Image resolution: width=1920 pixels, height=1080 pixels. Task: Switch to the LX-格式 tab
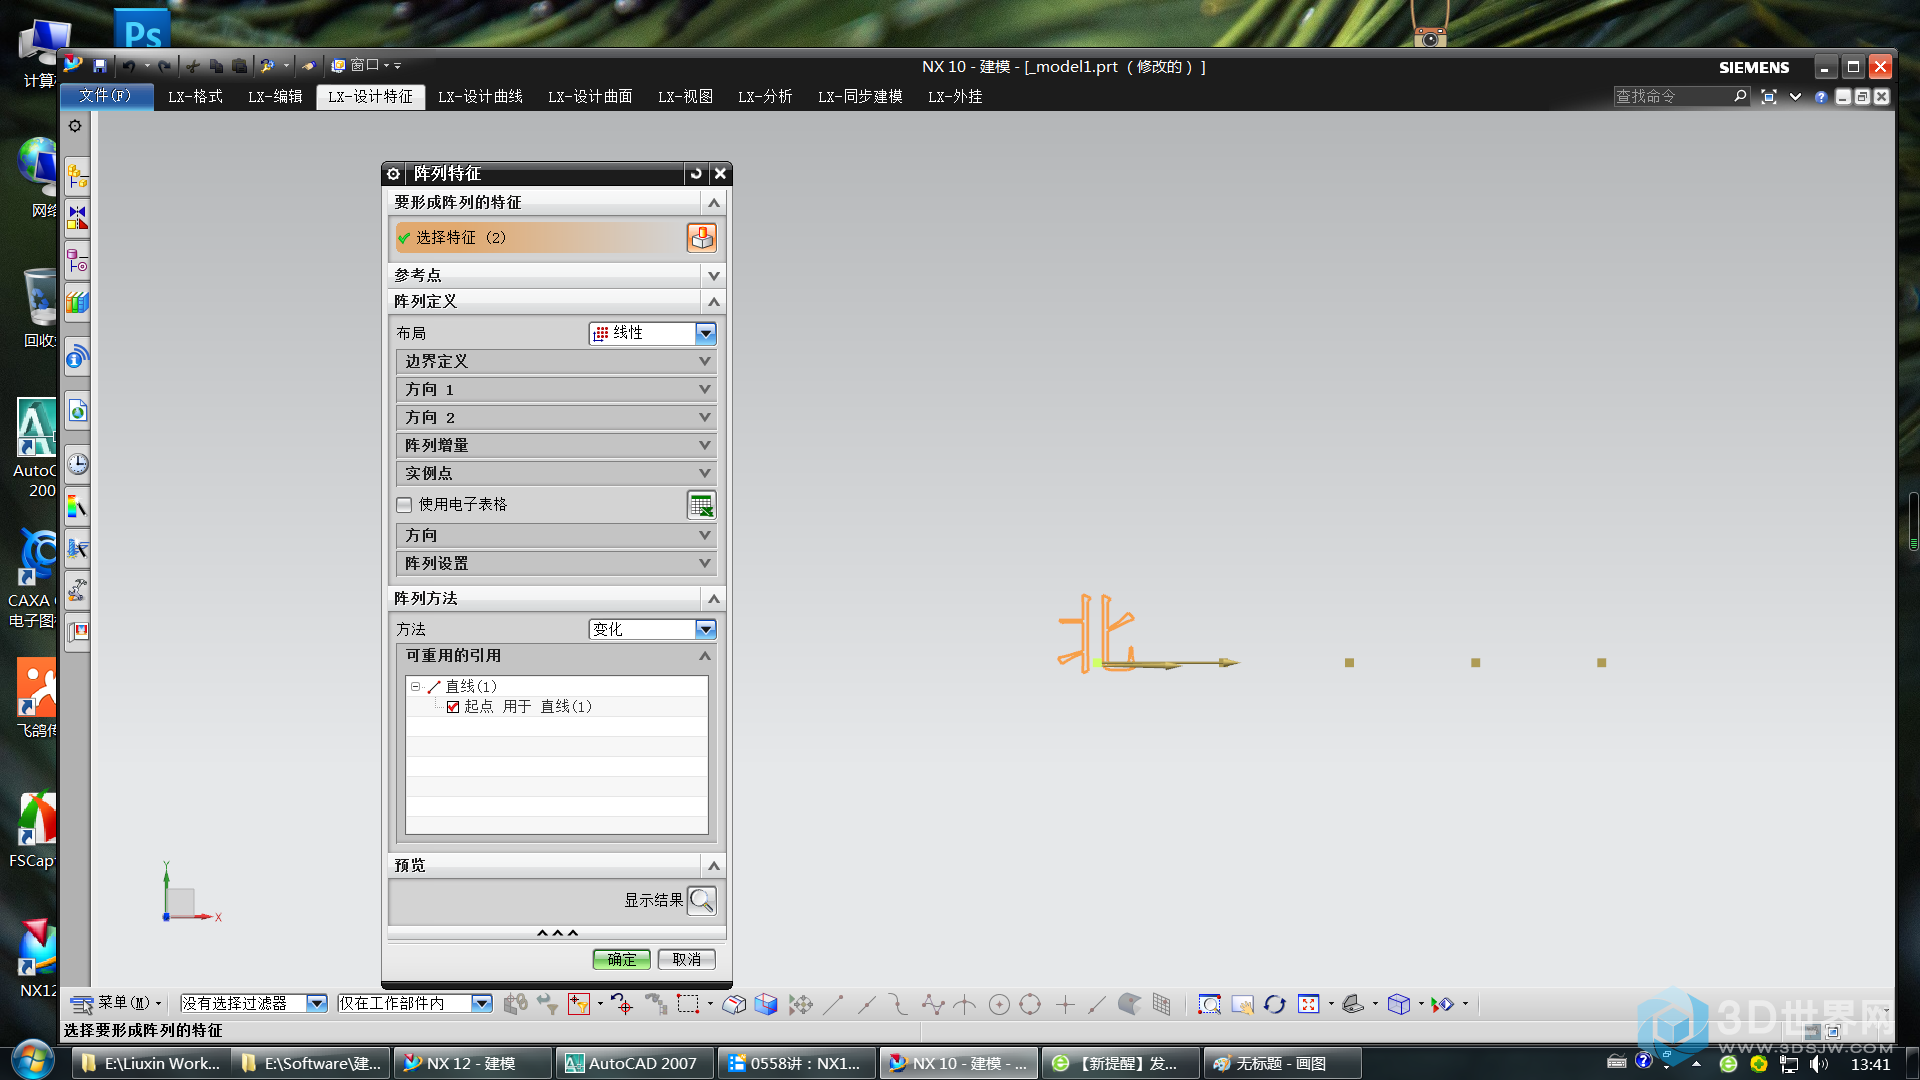pyautogui.click(x=195, y=97)
